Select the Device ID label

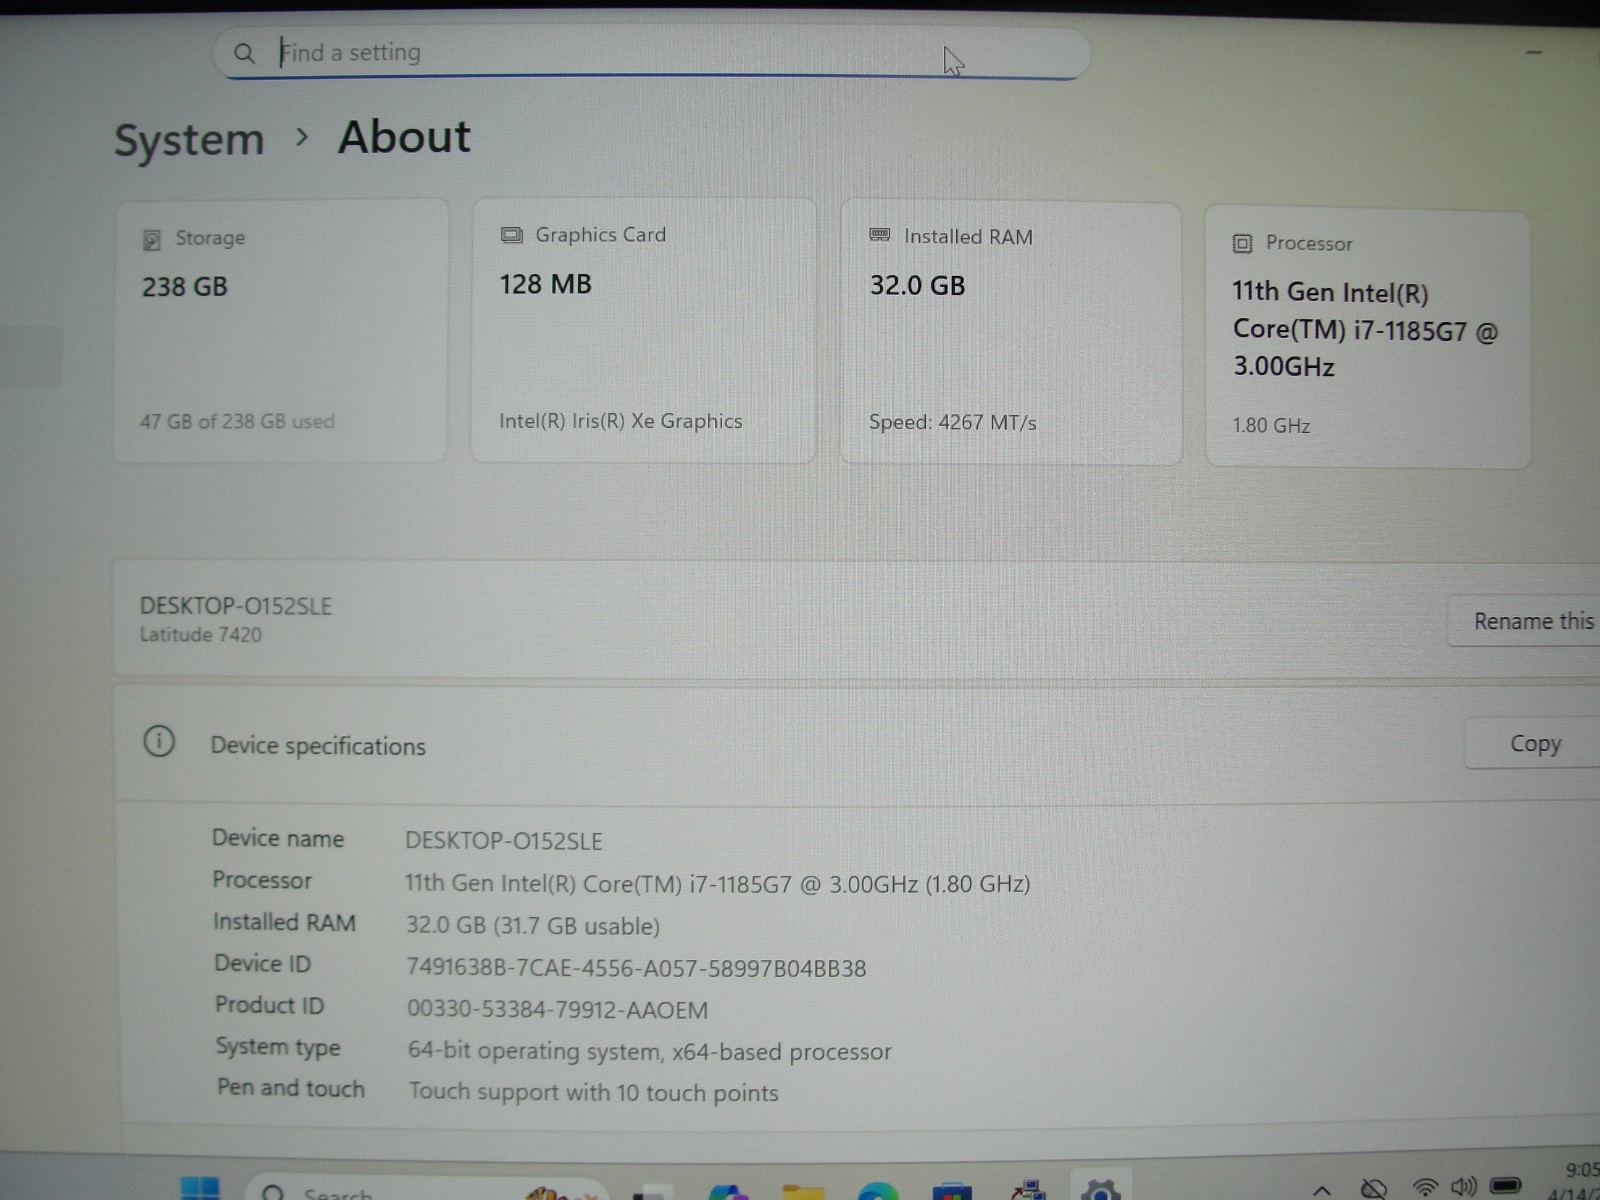pos(263,963)
